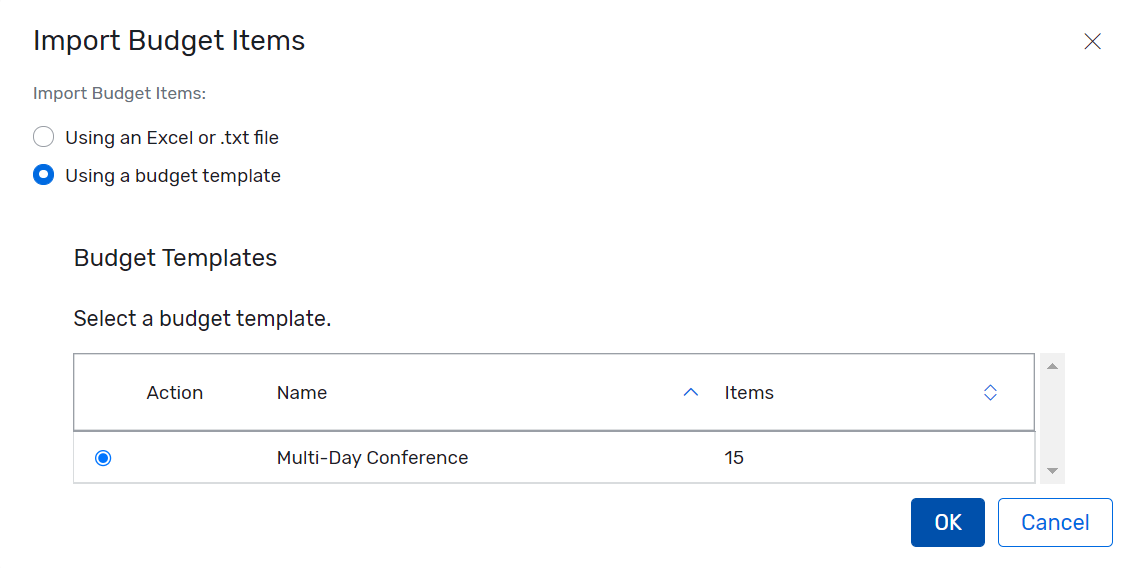Click the Items column header text
The width and height of the screenshot is (1136, 568).
point(749,393)
